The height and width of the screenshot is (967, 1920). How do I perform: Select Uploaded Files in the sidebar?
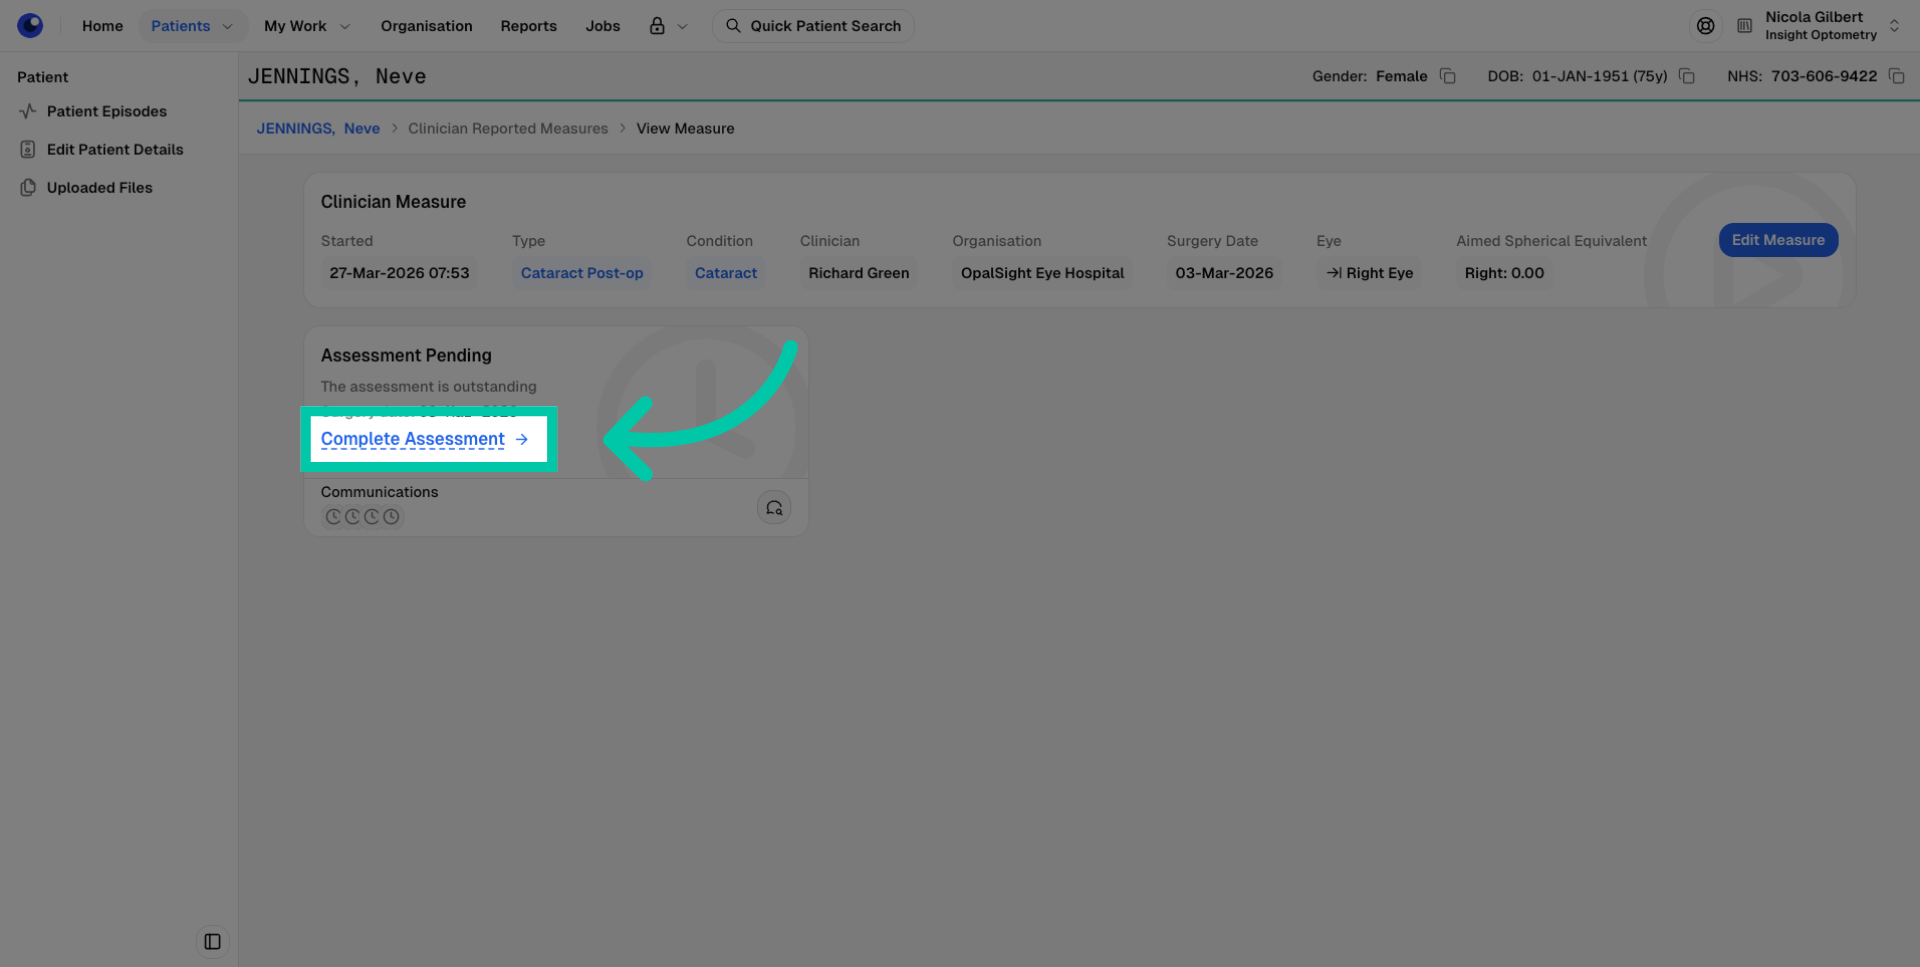coord(99,187)
